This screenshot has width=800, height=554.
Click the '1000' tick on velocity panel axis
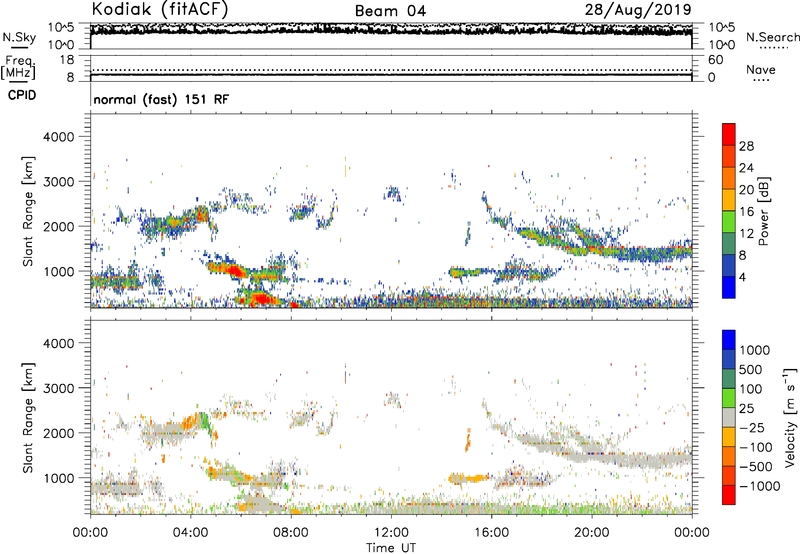[58, 478]
